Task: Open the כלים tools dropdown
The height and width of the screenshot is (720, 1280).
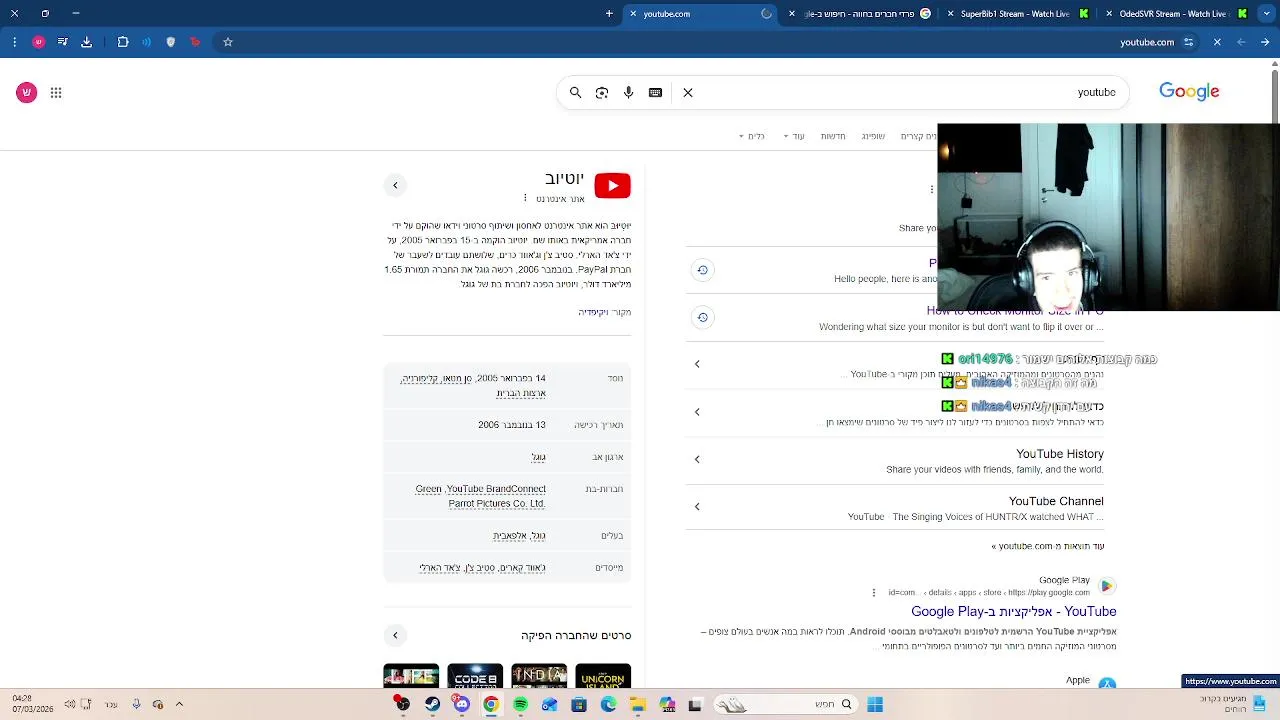Action: click(751, 136)
